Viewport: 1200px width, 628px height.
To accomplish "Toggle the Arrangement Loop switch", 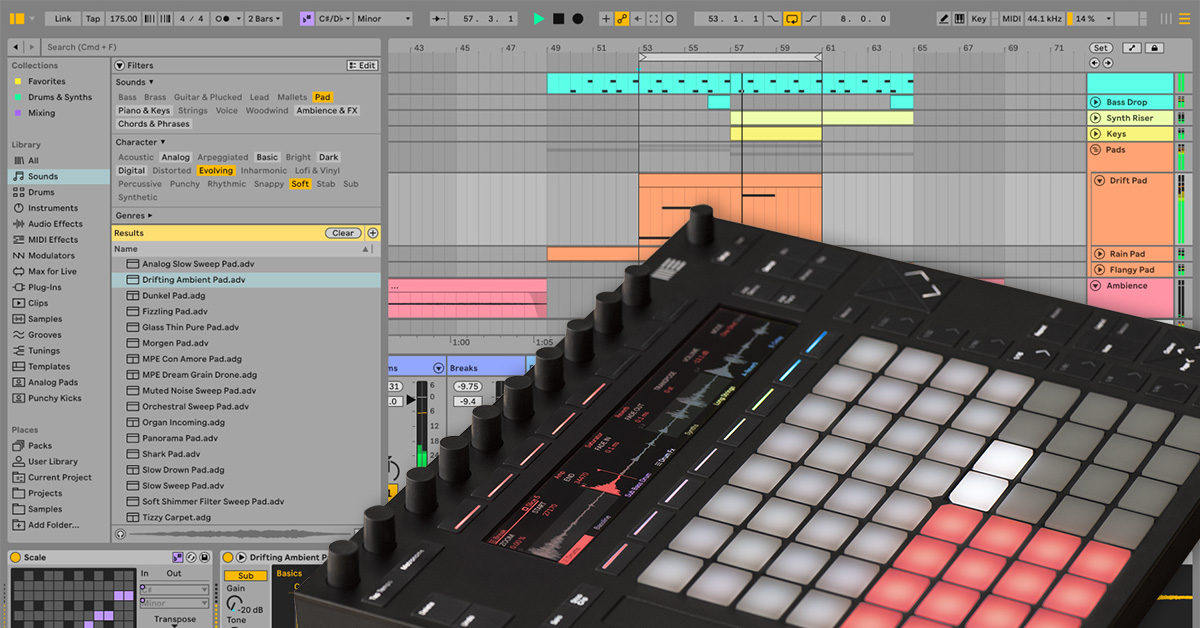I will tap(792, 18).
